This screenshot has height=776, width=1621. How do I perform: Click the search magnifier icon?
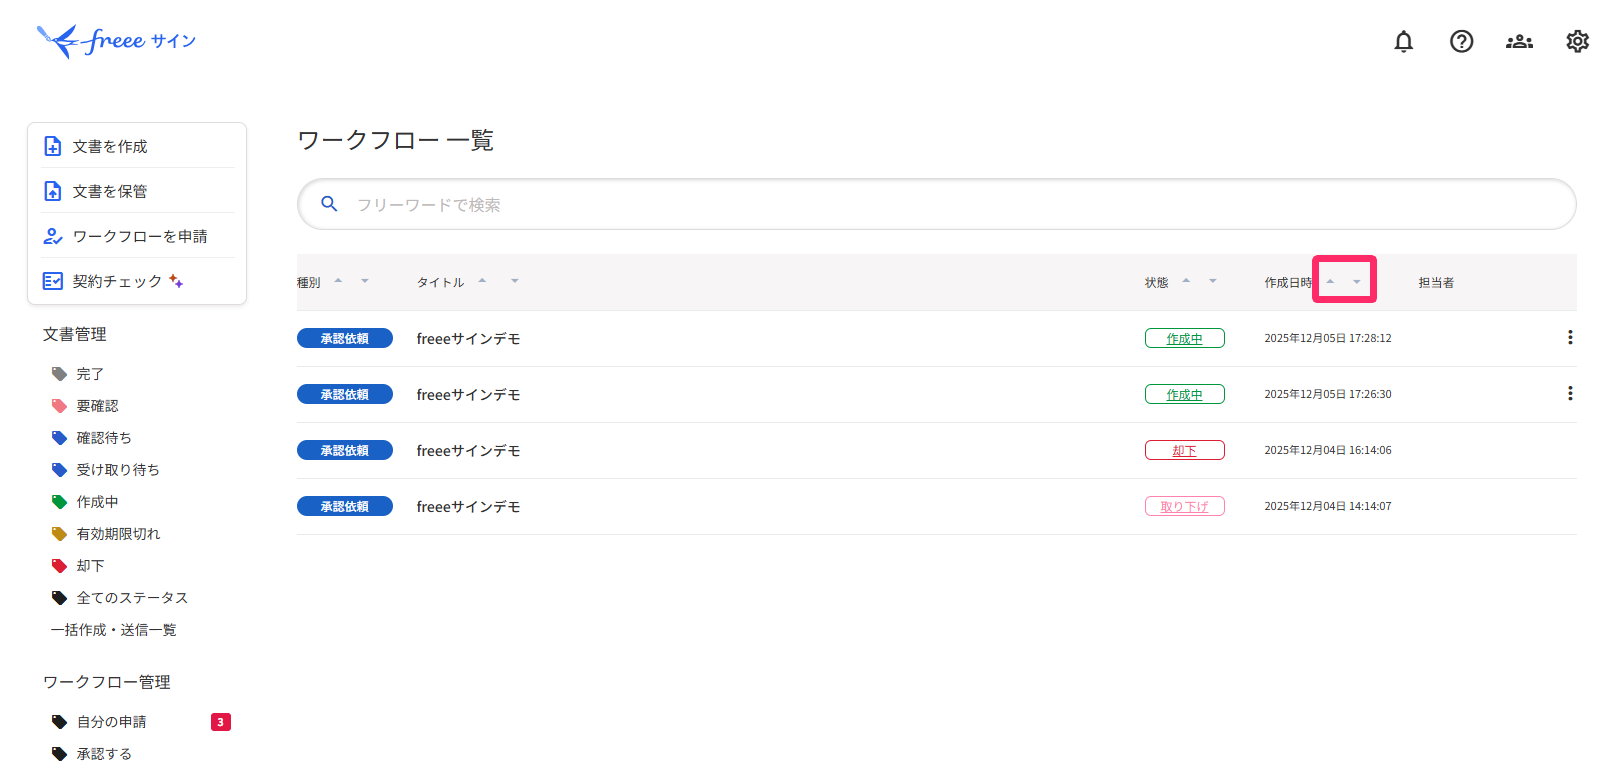(x=329, y=204)
